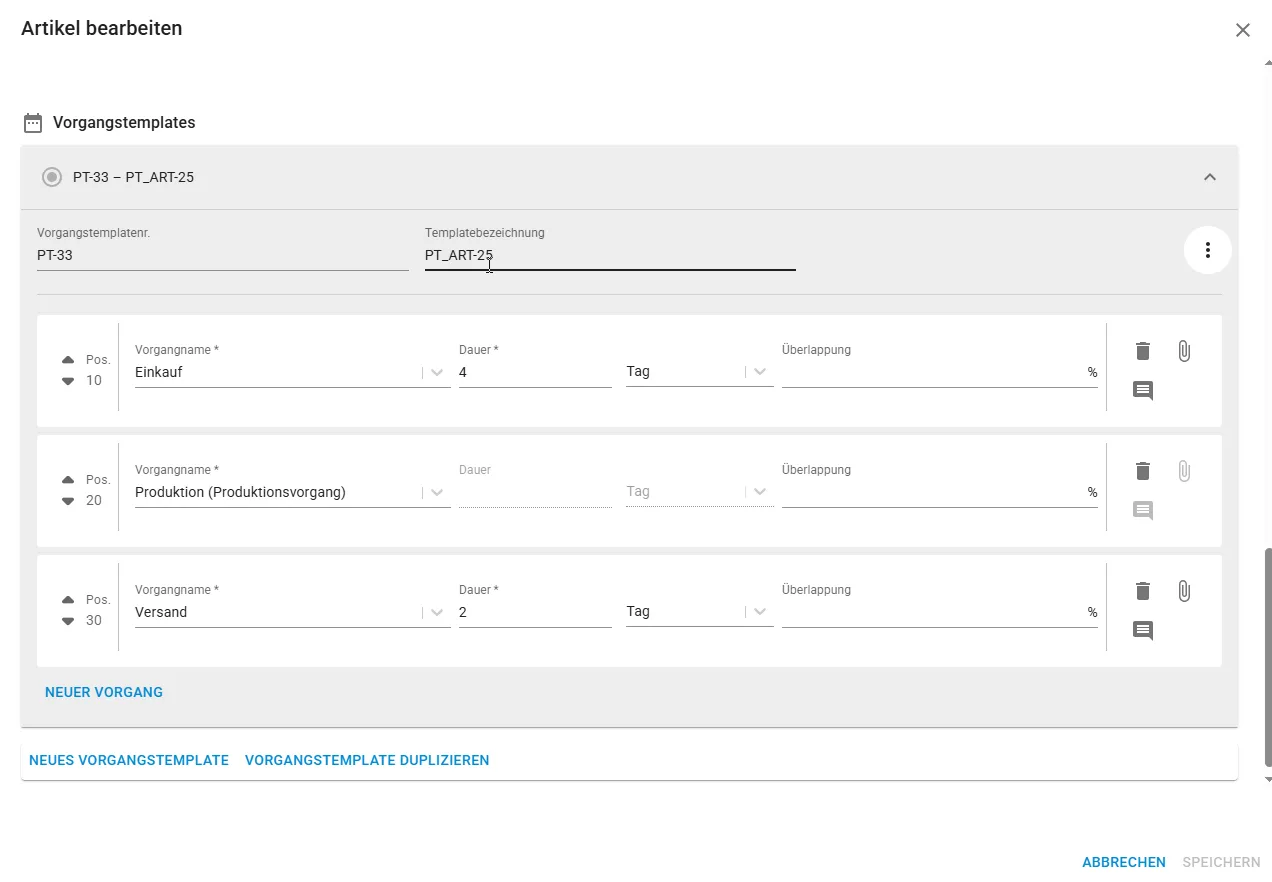Open the Produktion Vorgangname dropdown

click(437, 492)
